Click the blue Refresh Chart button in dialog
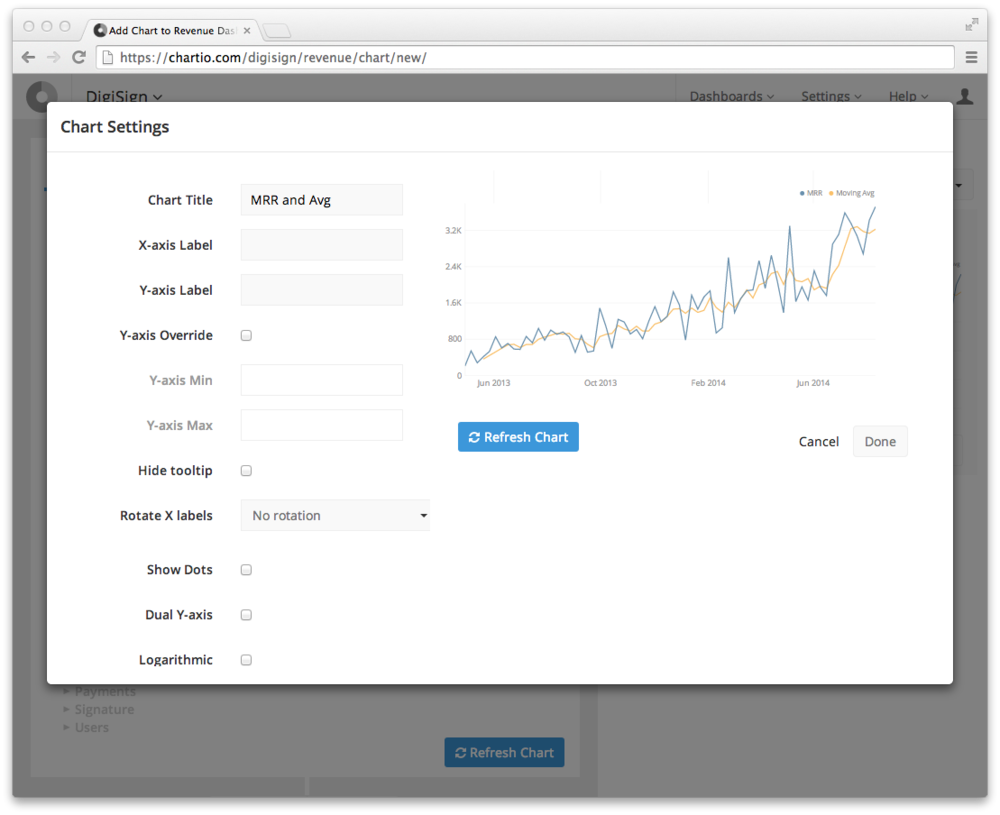Screen dimensions: 1000x815 coord(518,437)
